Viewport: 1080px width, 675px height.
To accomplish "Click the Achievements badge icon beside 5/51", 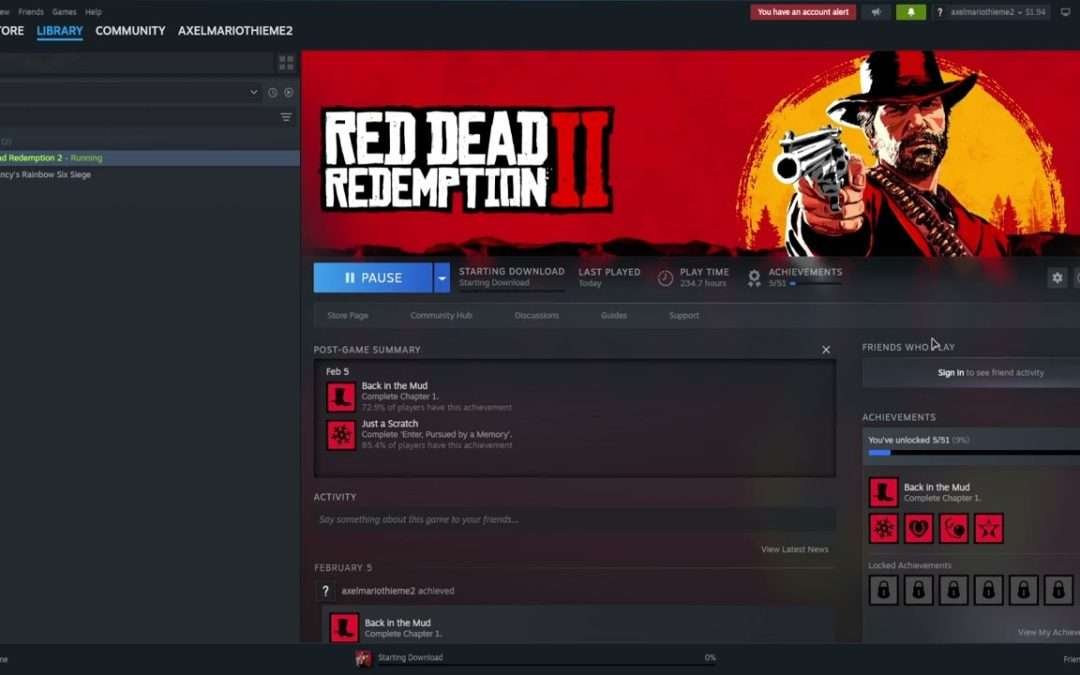I will (x=754, y=278).
